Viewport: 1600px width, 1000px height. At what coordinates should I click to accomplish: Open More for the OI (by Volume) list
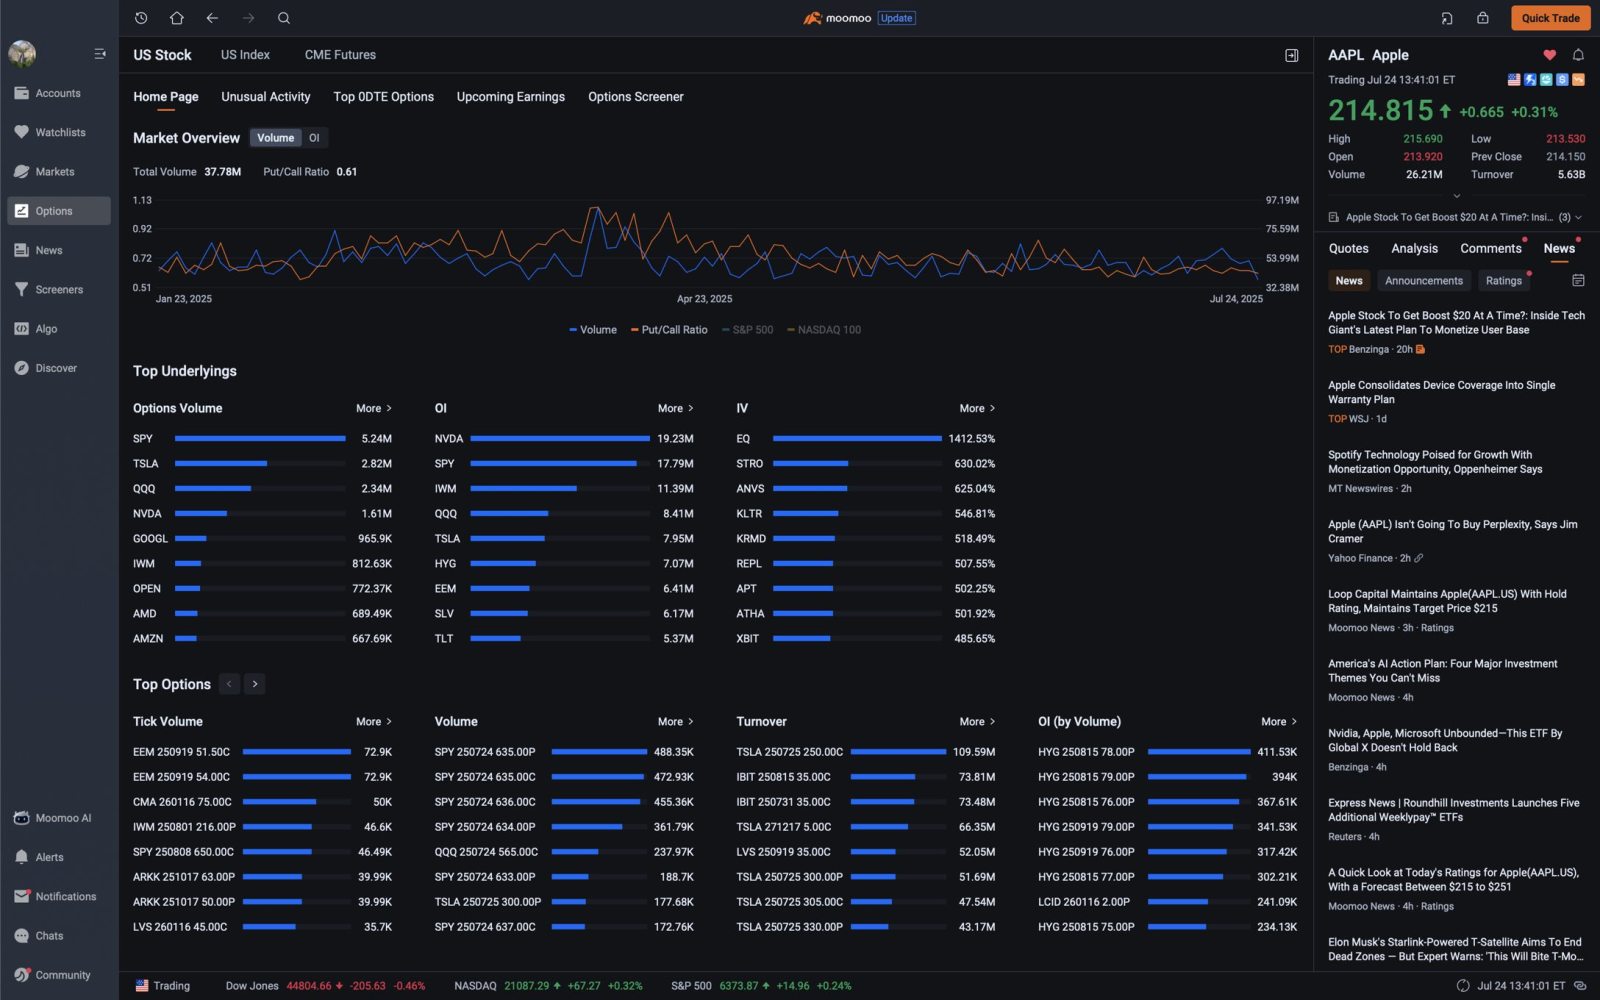tap(1279, 722)
